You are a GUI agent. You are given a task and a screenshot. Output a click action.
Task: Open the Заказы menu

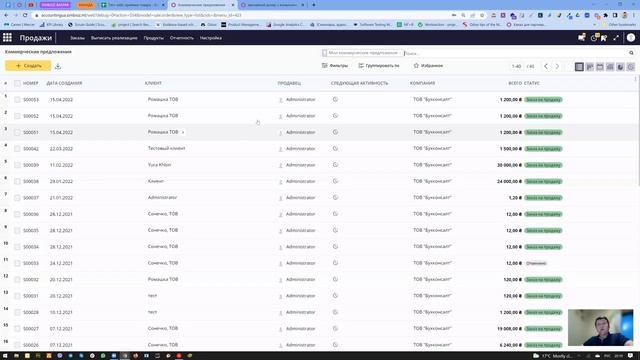click(77, 38)
